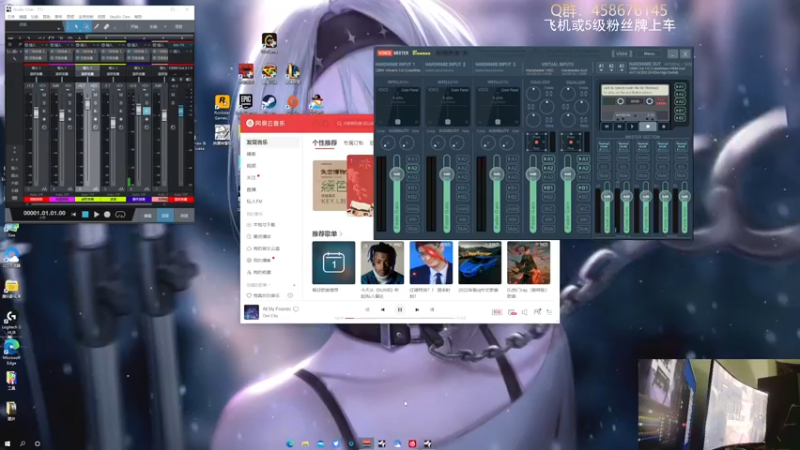Select device for Hardware Input 1
The width and height of the screenshot is (800, 450).
coord(398,70)
